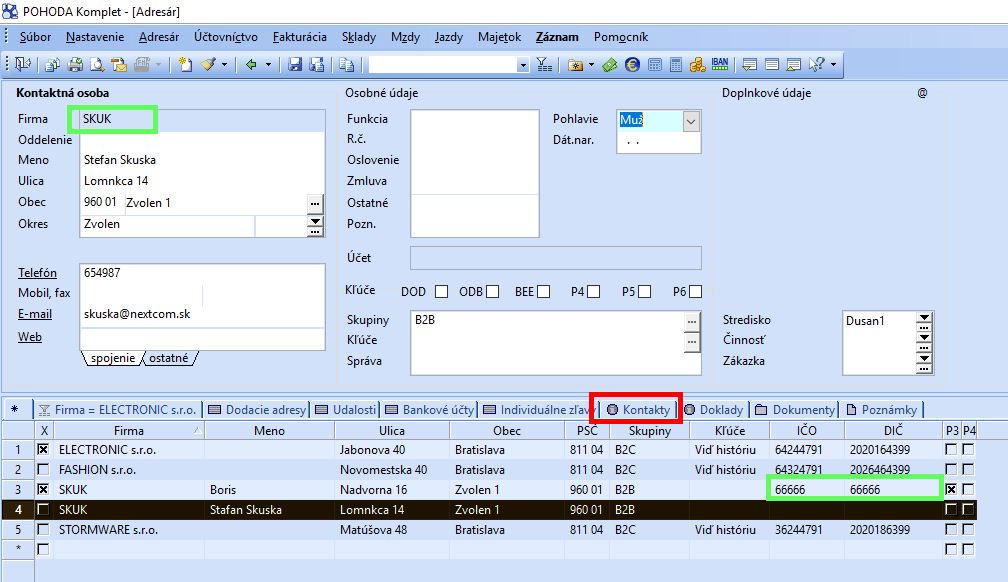Click the save-and-copy floppy icon
The image size is (1008, 582).
click(x=317, y=64)
